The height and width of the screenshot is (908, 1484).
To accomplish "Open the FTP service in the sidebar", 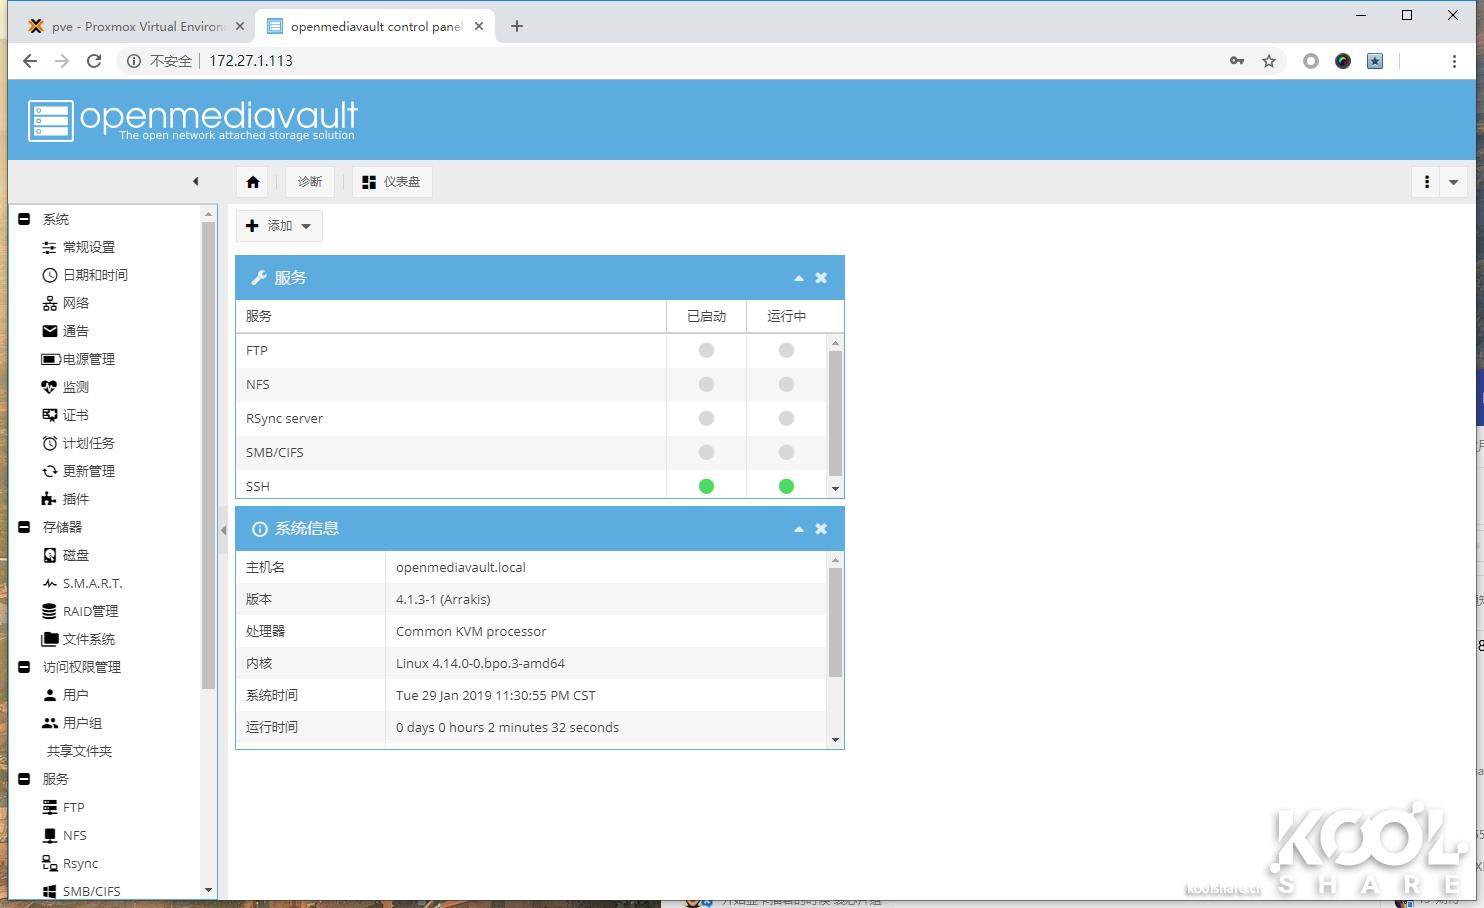I will click(64, 807).
